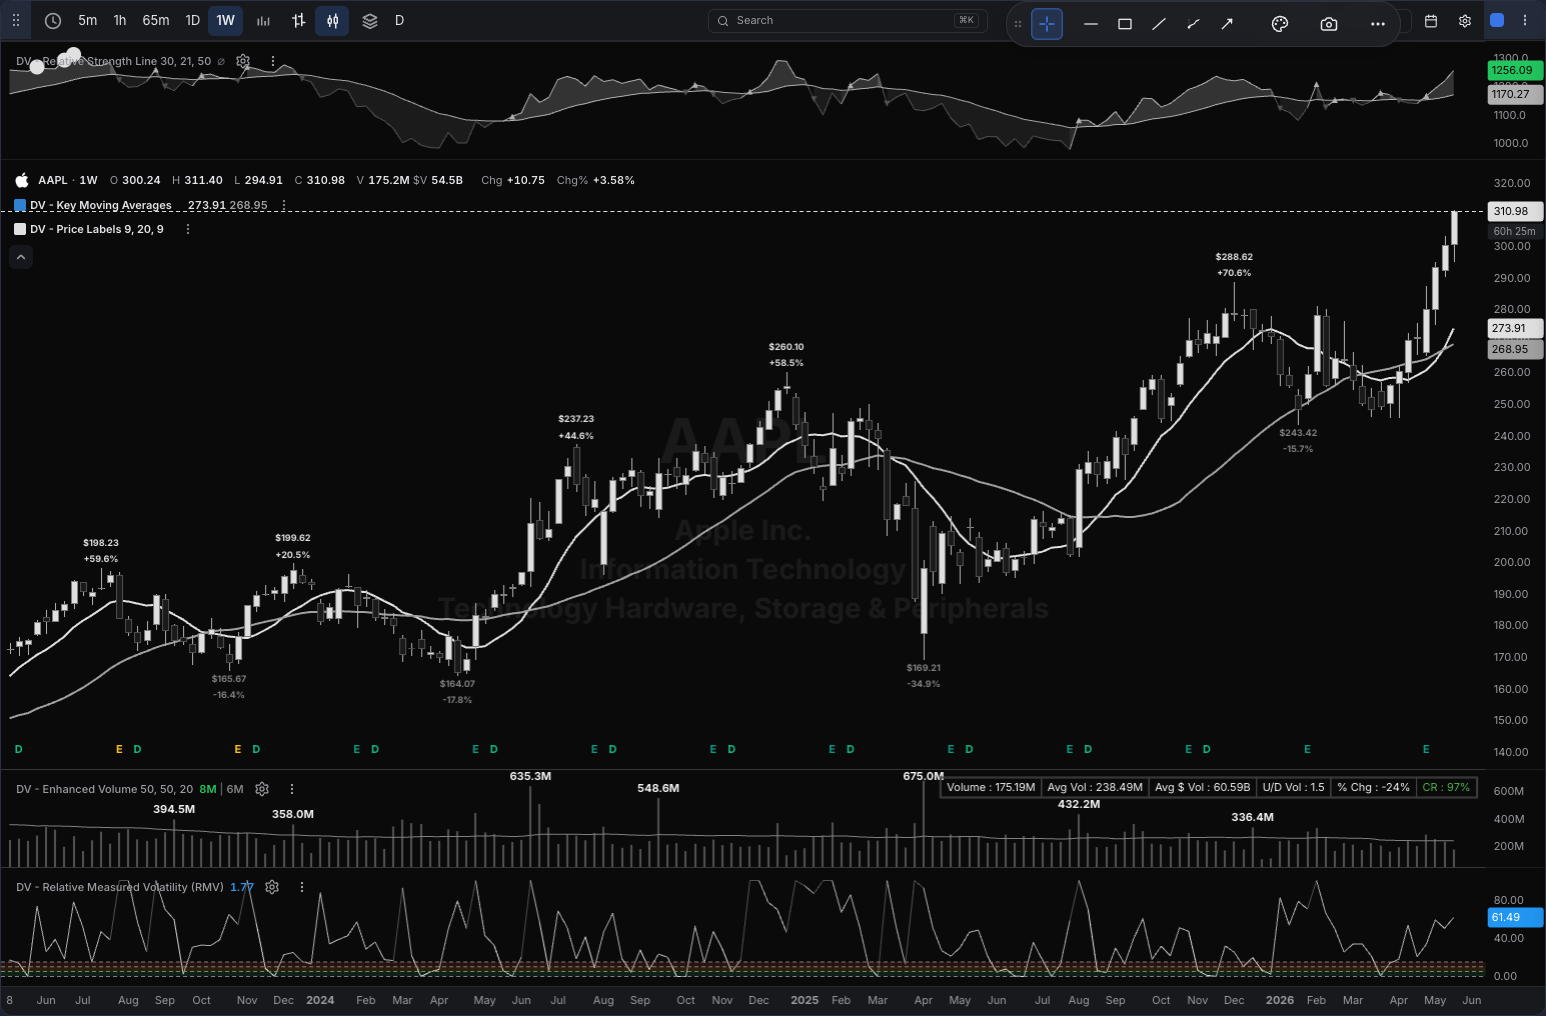Click the CR : 97% stat
This screenshot has height=1016, width=1546.
[1446, 787]
